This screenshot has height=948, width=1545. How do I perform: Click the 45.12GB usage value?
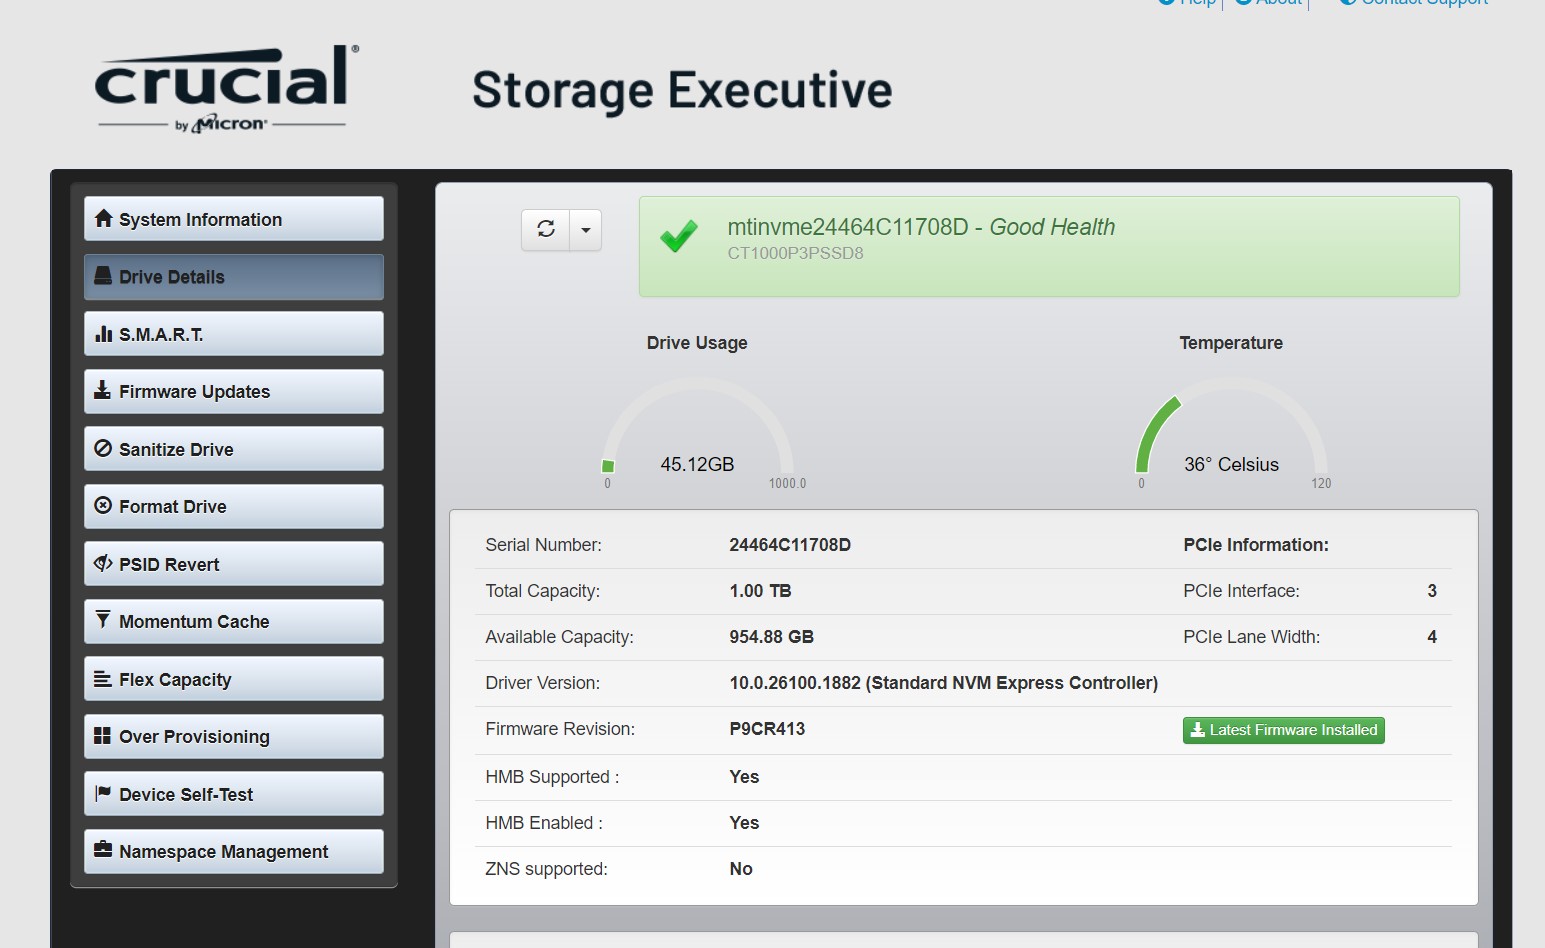pos(697,465)
